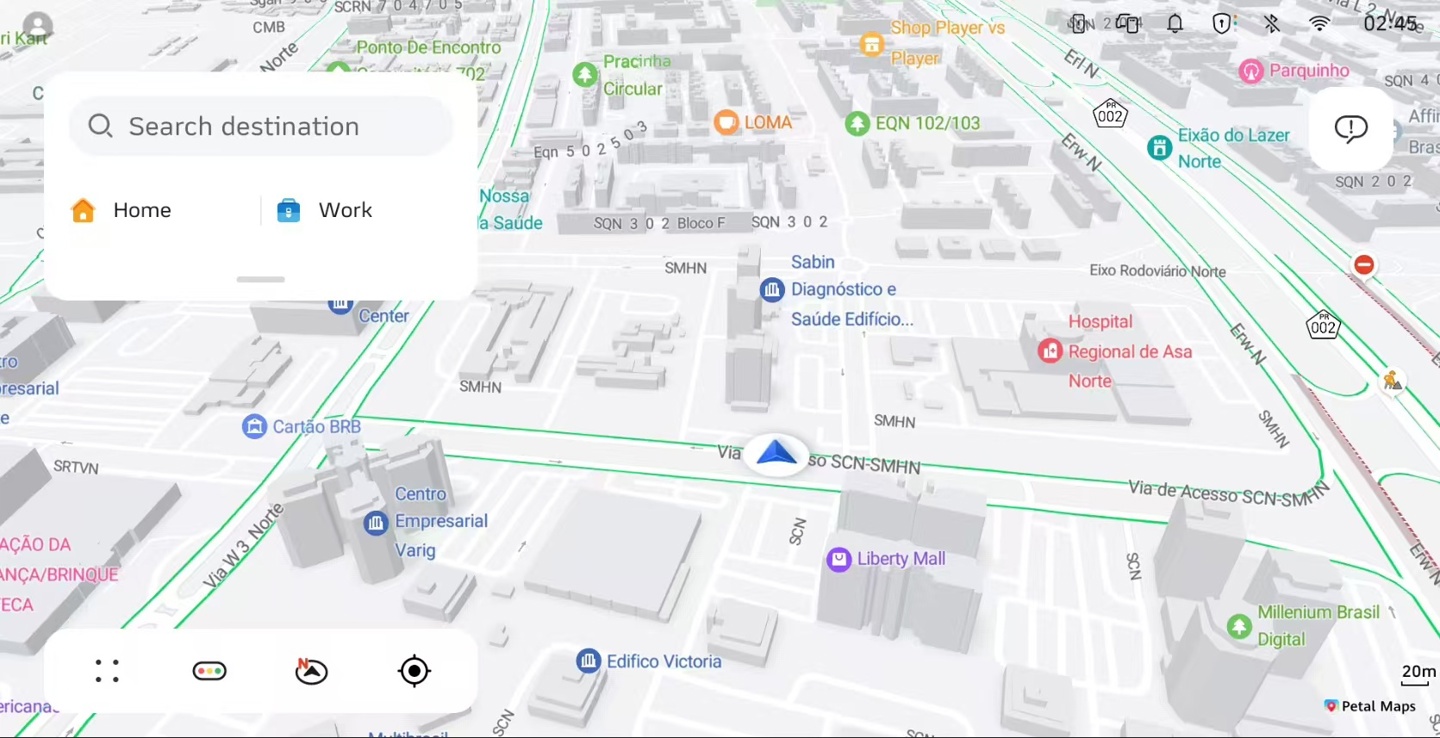The image size is (1440, 738).
Task: Toggle the traffic light layer
Action: coord(210,671)
